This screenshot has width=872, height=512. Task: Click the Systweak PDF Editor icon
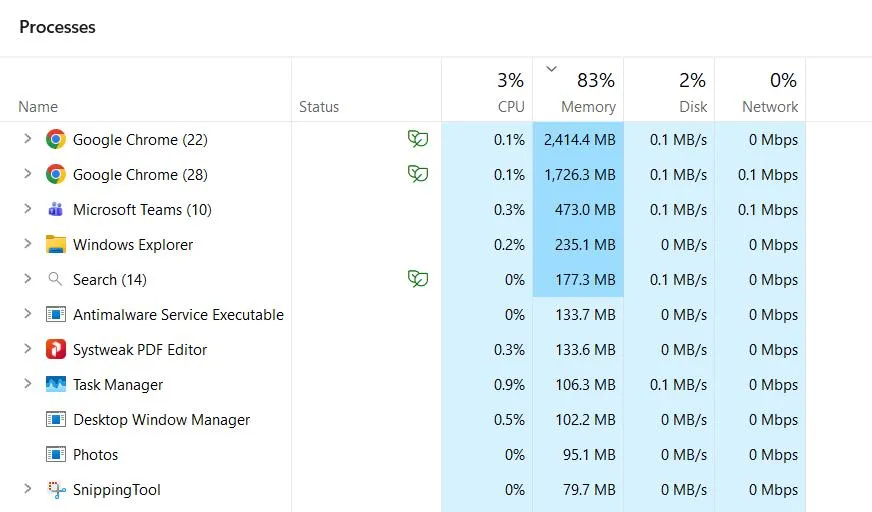coord(56,349)
